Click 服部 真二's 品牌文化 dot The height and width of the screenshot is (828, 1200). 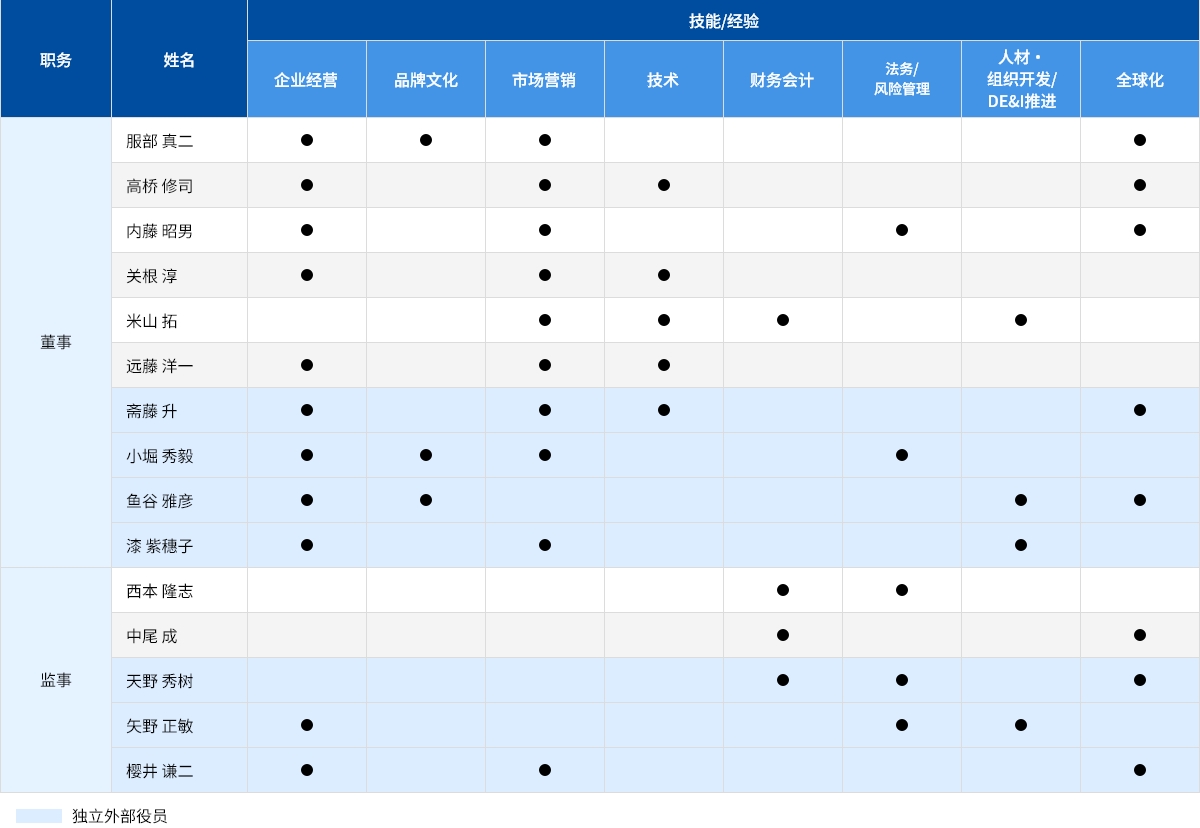pos(426,140)
